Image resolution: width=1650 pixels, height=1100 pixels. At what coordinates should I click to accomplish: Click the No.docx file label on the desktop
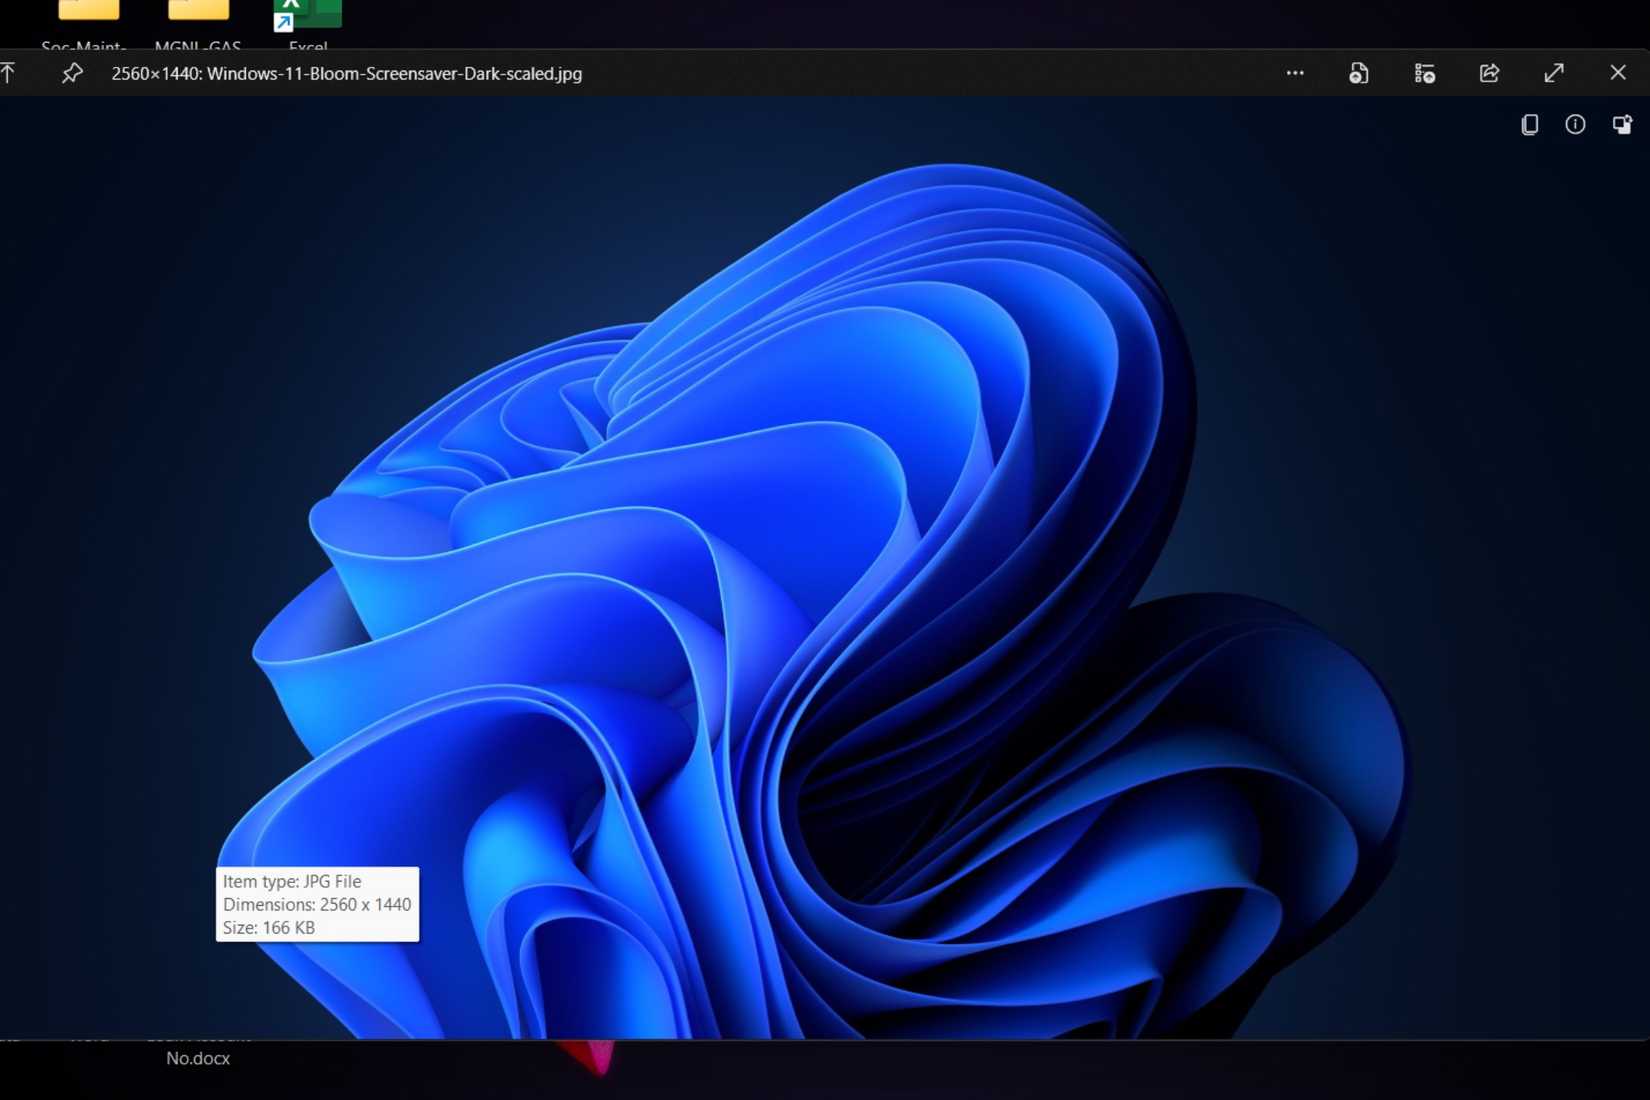pyautogui.click(x=198, y=1058)
